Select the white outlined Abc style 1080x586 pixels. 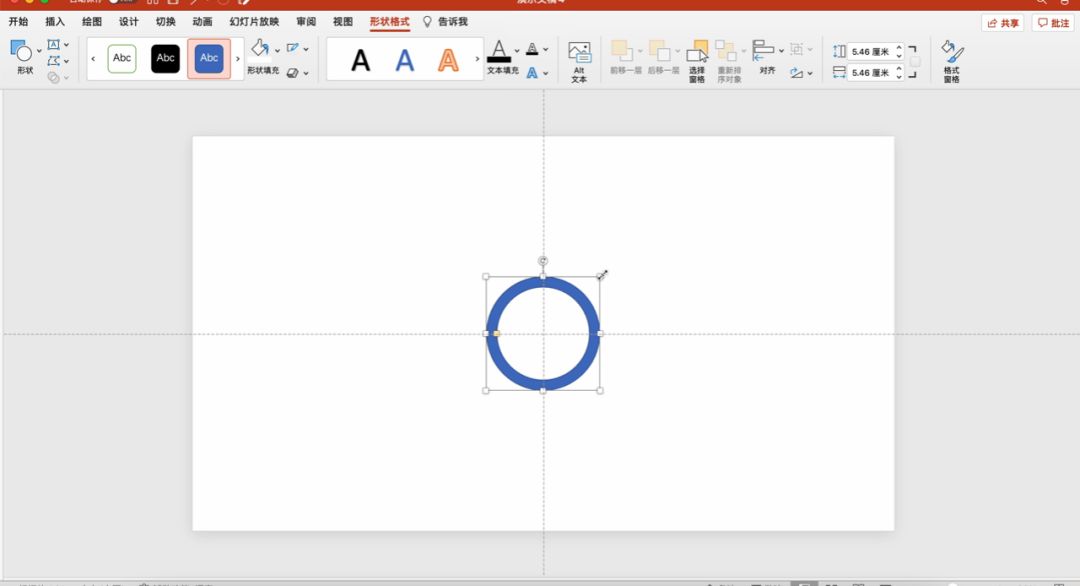122,59
